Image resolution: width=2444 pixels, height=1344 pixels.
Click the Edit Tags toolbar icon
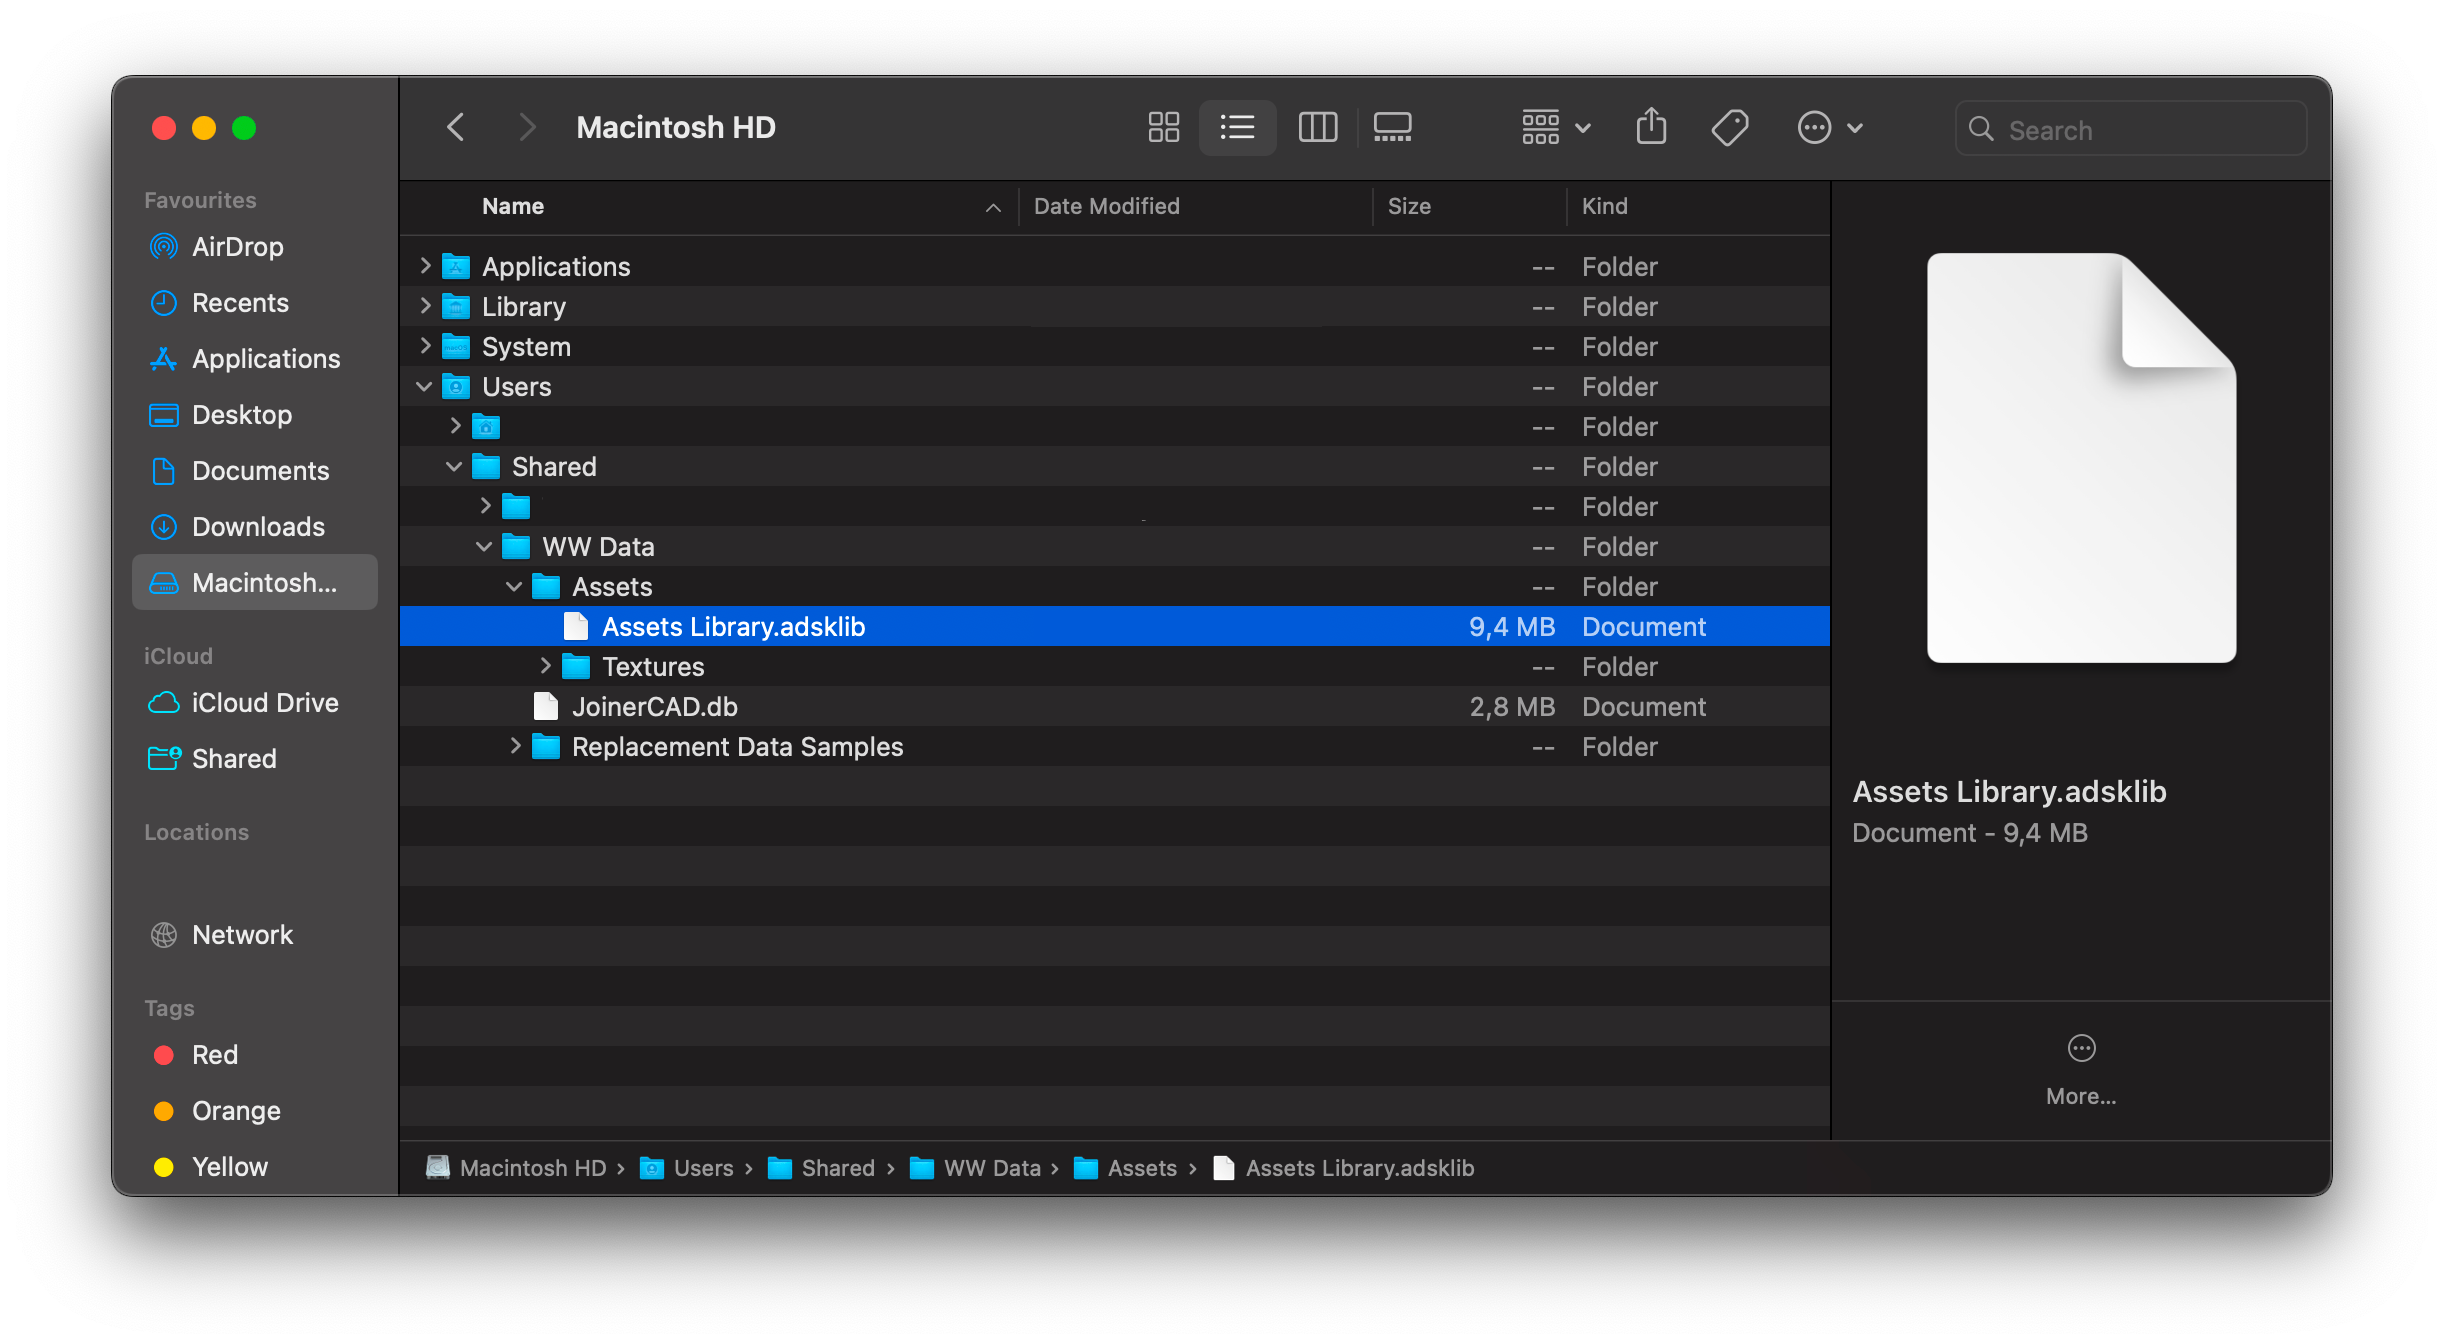1729,128
